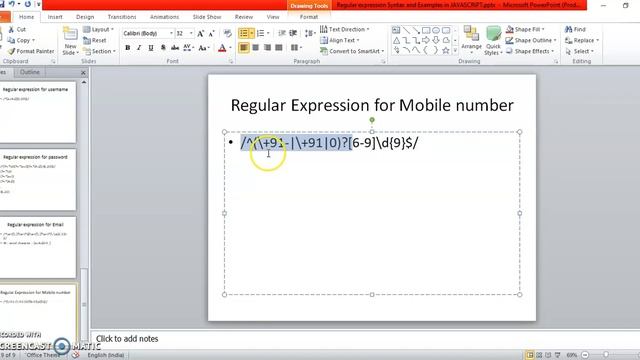Switch to the Outline pane tab
Screen dimensions: 640x360
(30, 72)
